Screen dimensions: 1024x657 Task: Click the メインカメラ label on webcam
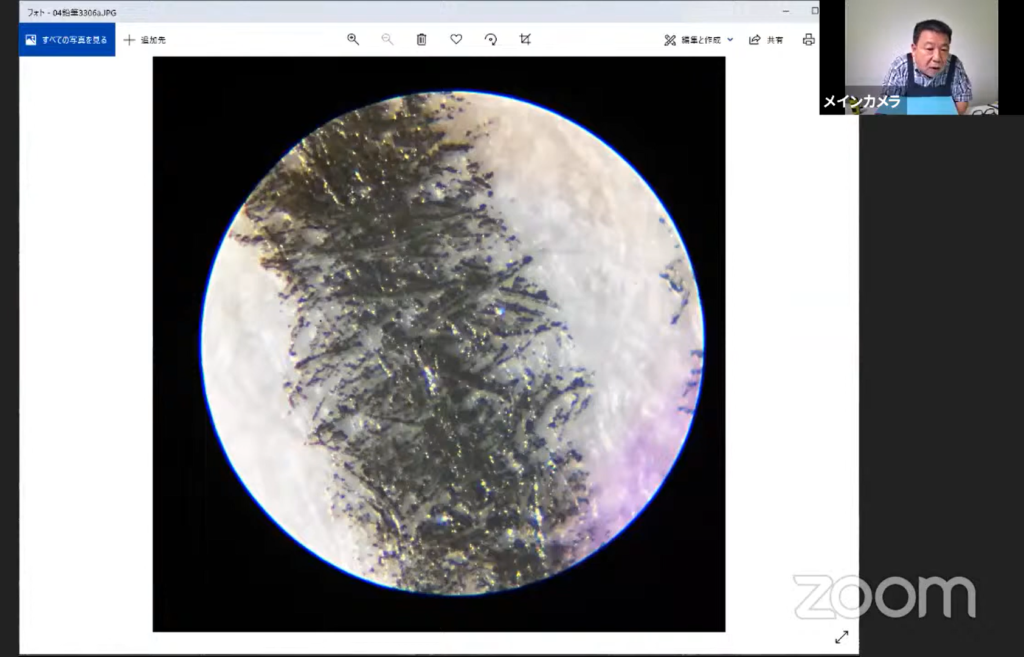tap(861, 102)
